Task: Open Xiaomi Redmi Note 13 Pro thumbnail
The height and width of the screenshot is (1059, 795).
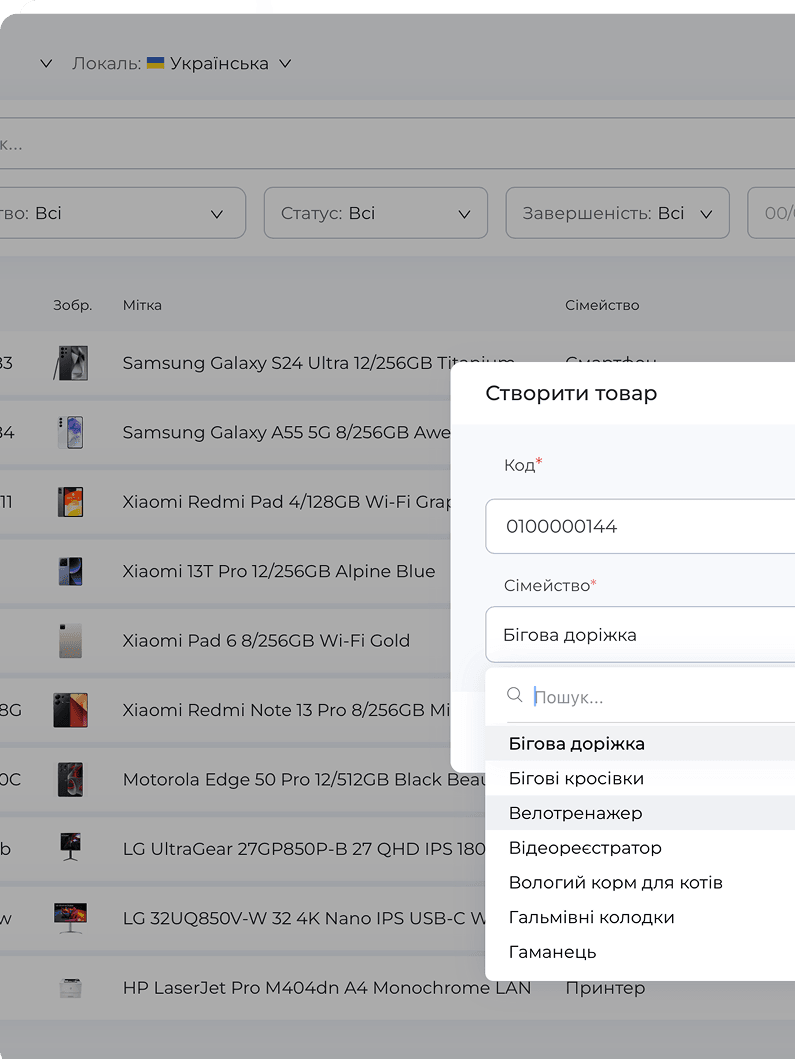Action: (x=70, y=710)
